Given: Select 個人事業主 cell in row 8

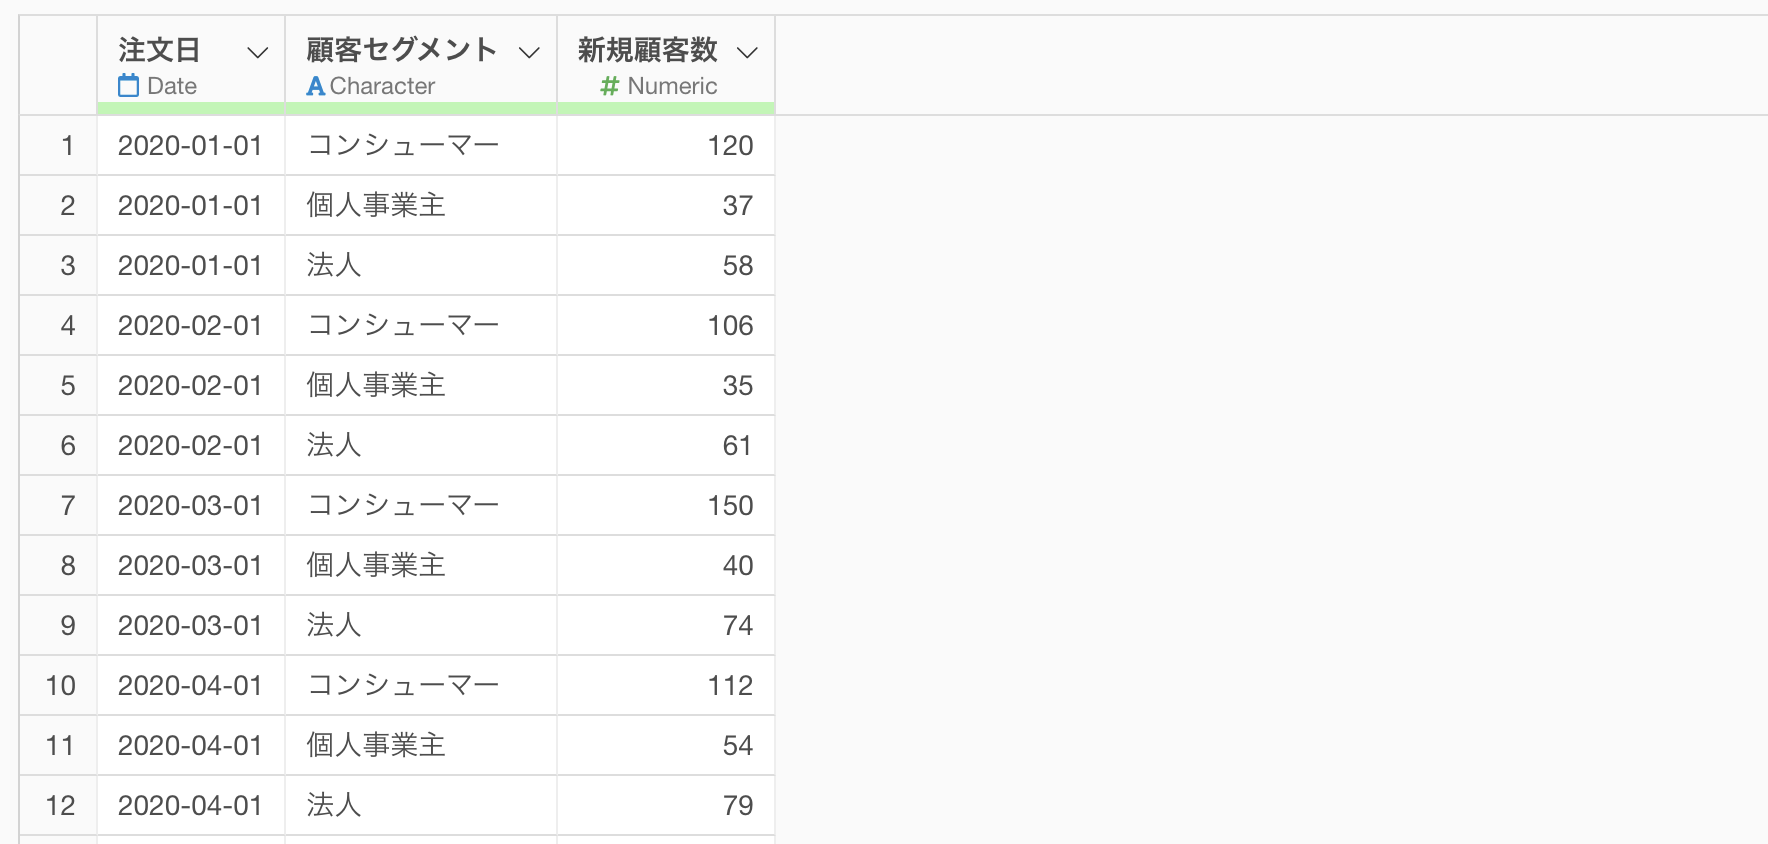Looking at the screenshot, I should click(376, 566).
